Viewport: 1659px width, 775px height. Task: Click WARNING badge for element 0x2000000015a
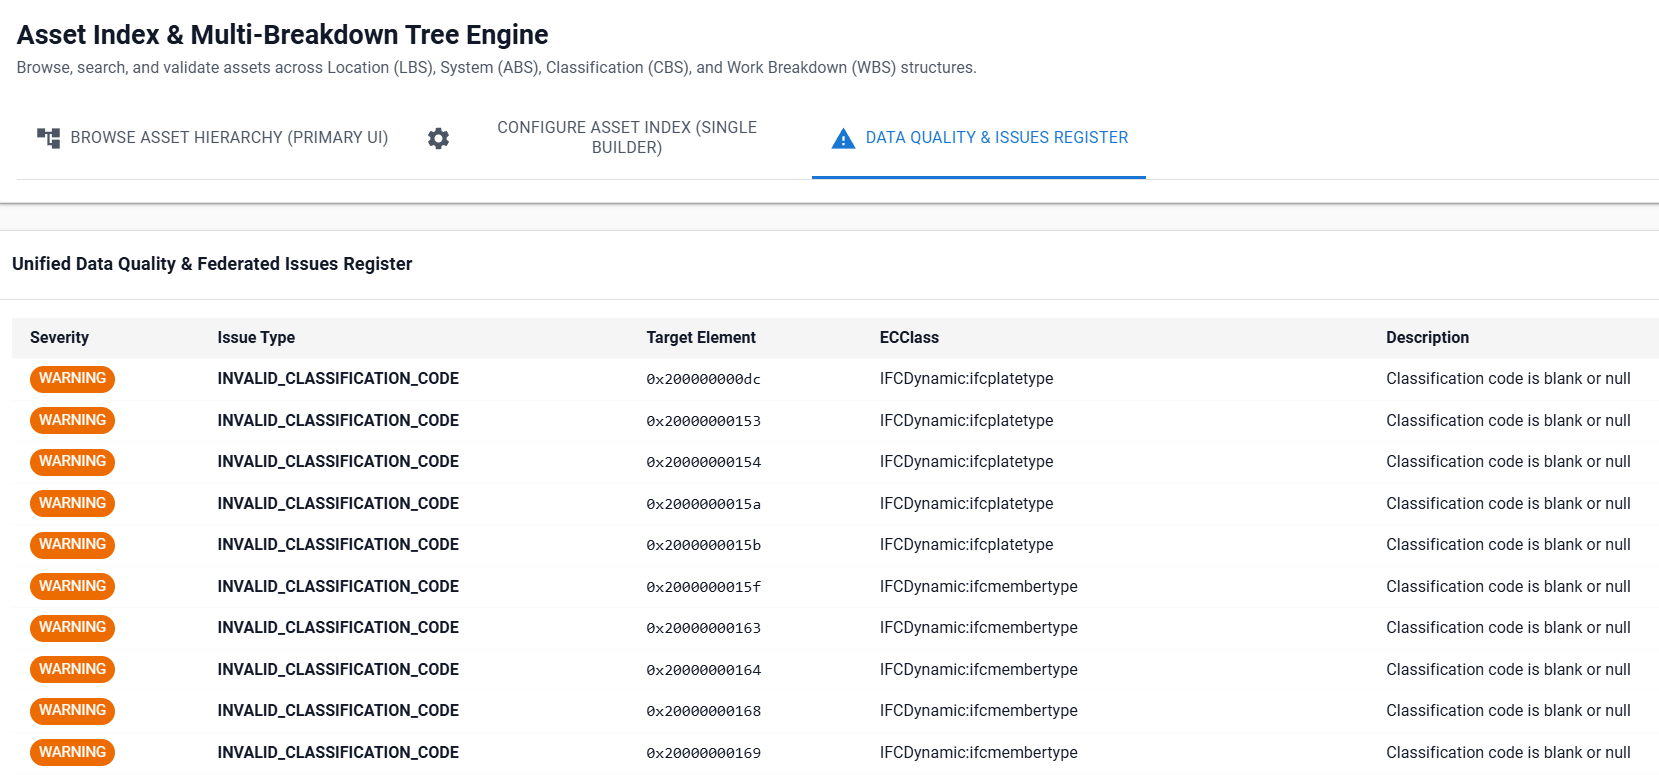point(72,503)
